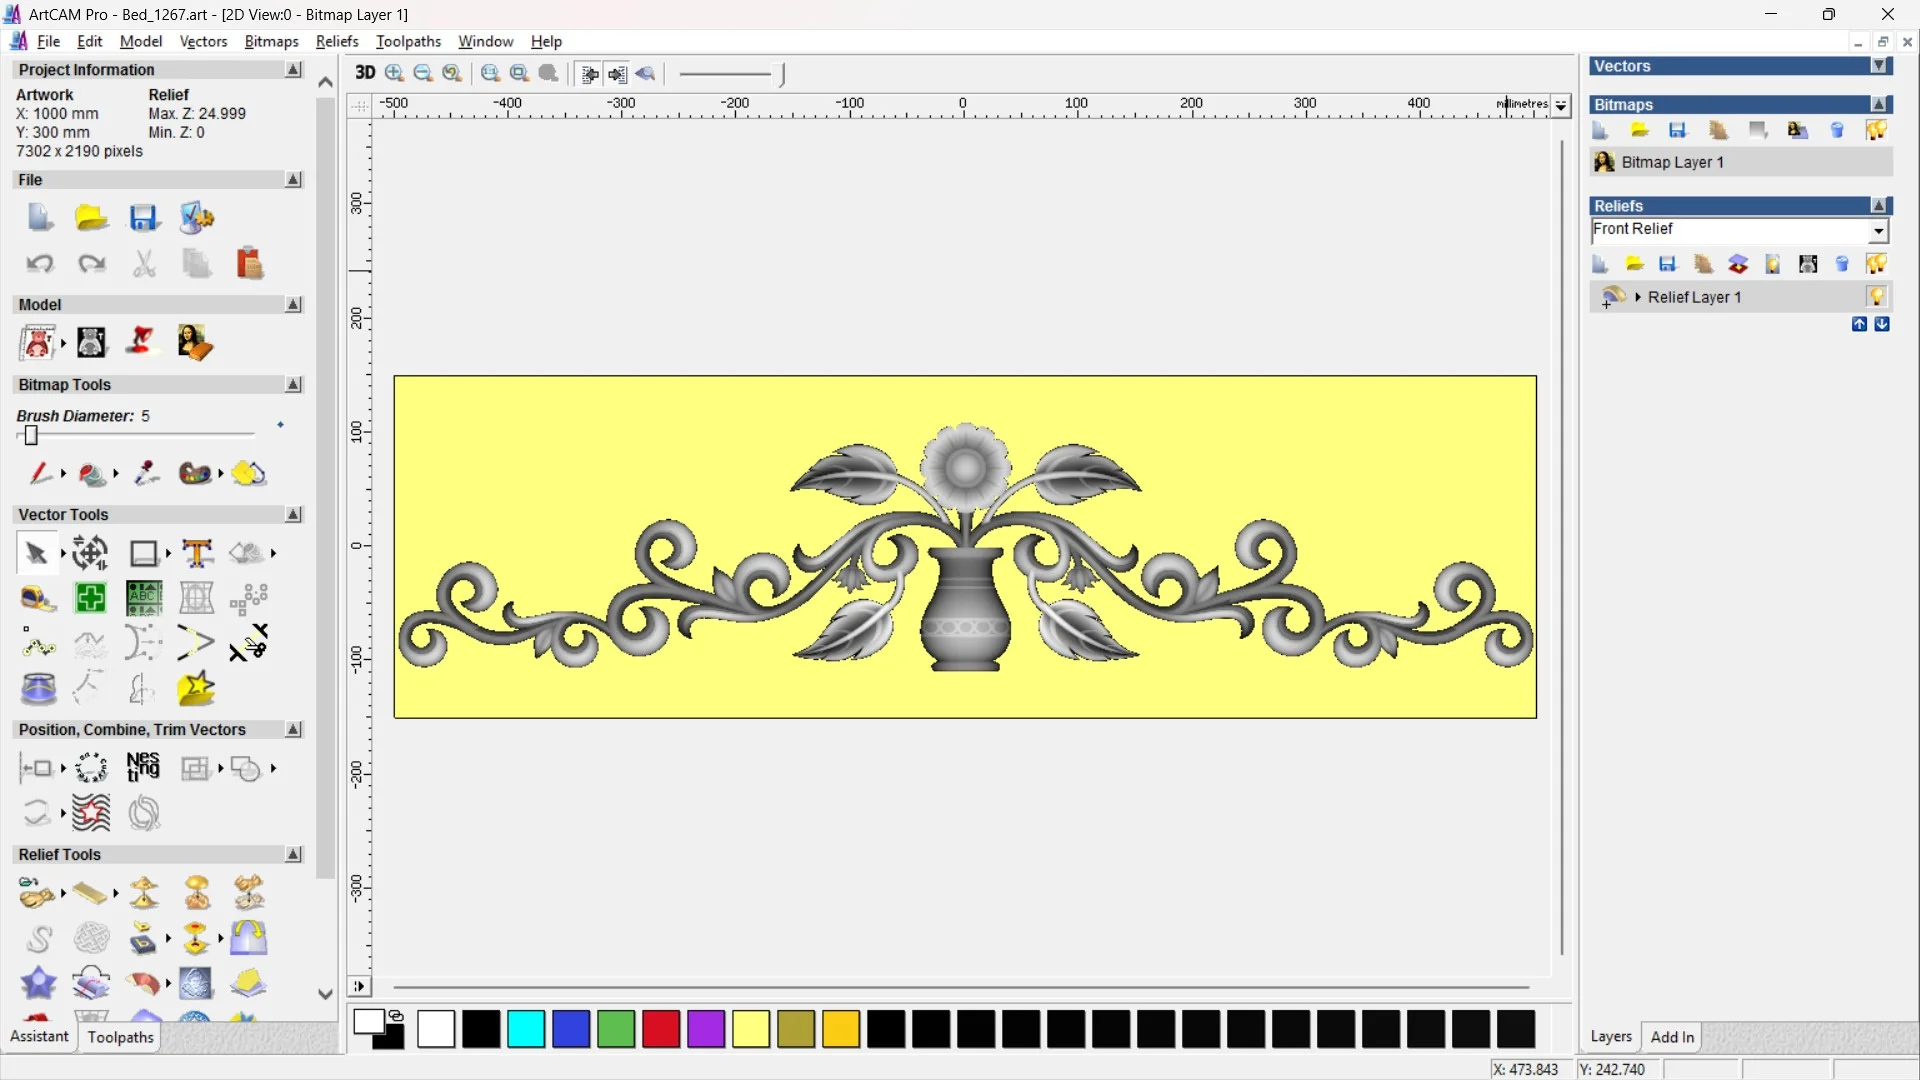Collapse the Bitmap Tools section
This screenshot has height=1080, width=1920.
pos(293,384)
